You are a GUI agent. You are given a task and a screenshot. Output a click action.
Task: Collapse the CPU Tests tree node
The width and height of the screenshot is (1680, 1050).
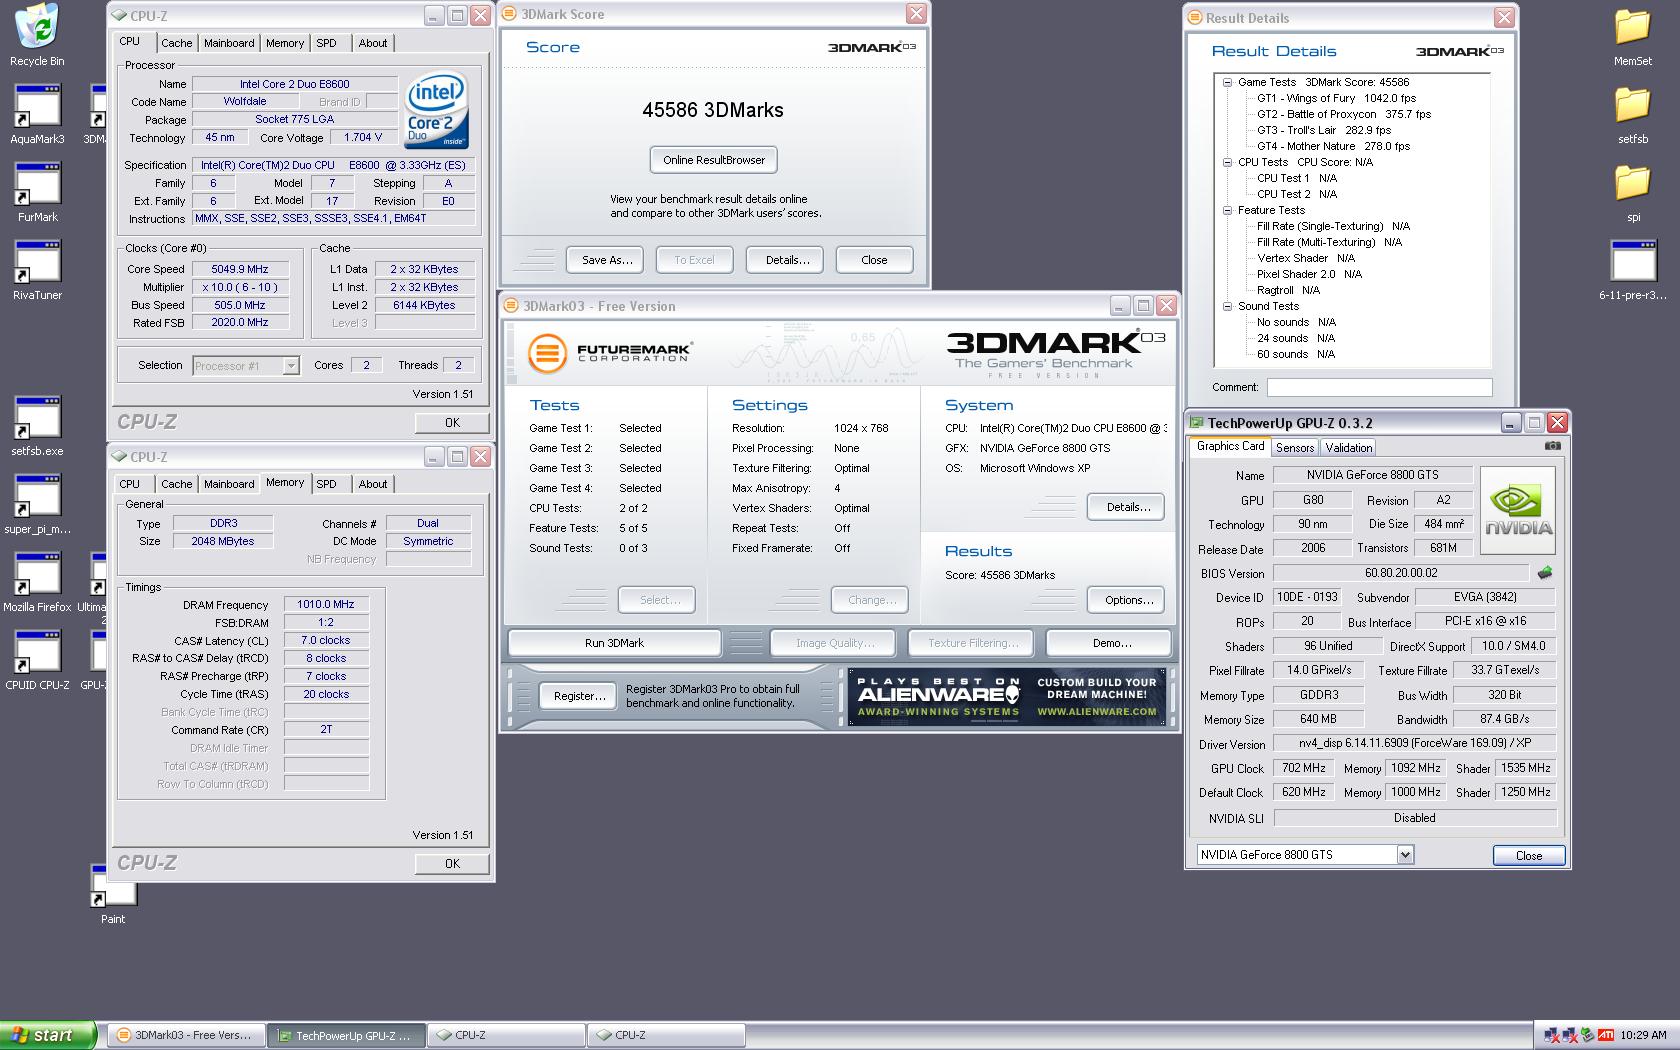1227,162
